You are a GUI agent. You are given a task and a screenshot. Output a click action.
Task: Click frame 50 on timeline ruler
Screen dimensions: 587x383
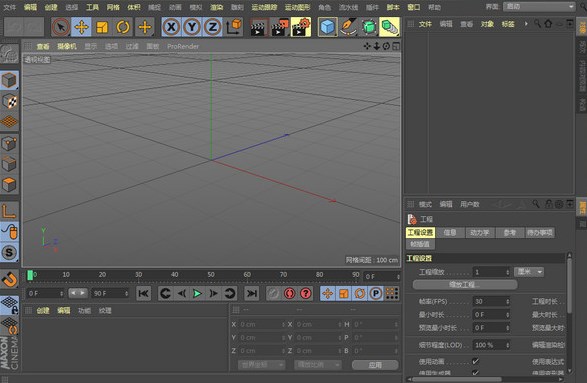click(211, 275)
